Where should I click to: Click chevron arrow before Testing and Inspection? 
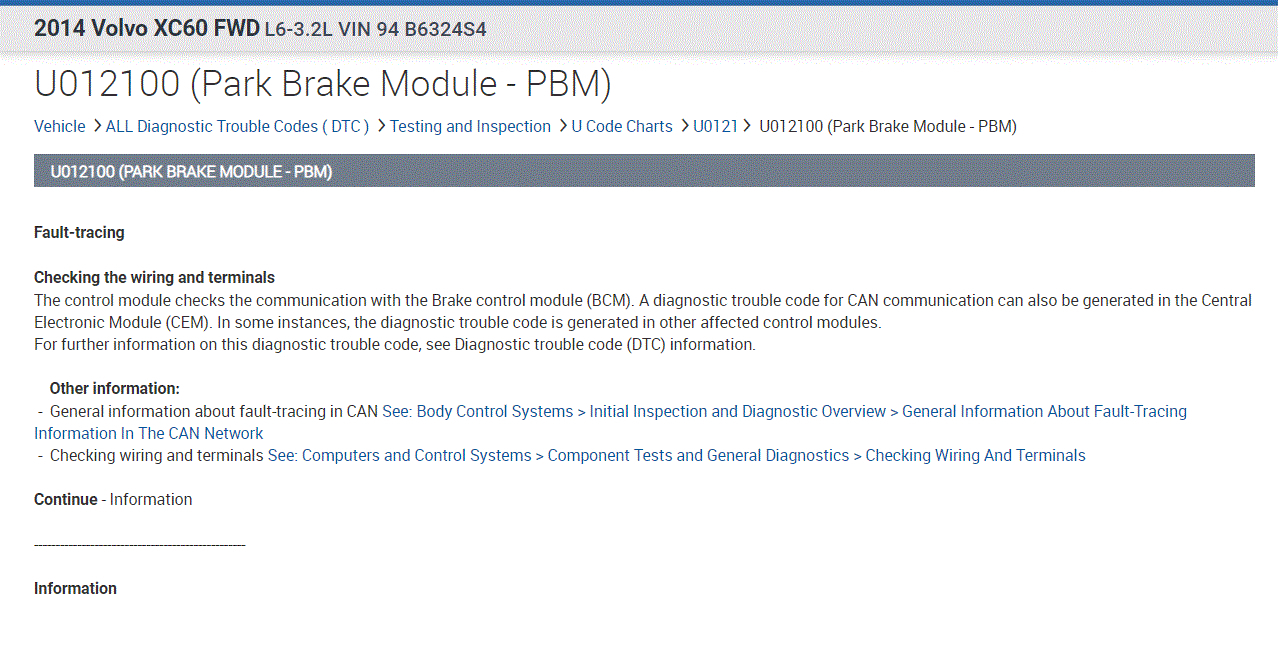[381, 126]
